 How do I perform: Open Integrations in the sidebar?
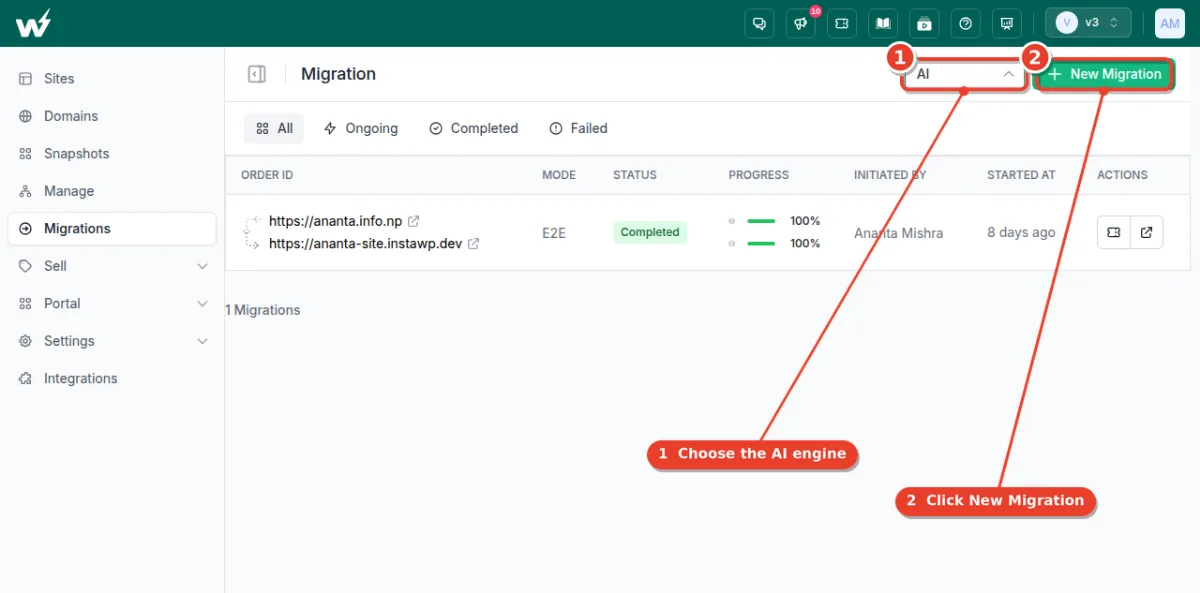tap(112, 379)
